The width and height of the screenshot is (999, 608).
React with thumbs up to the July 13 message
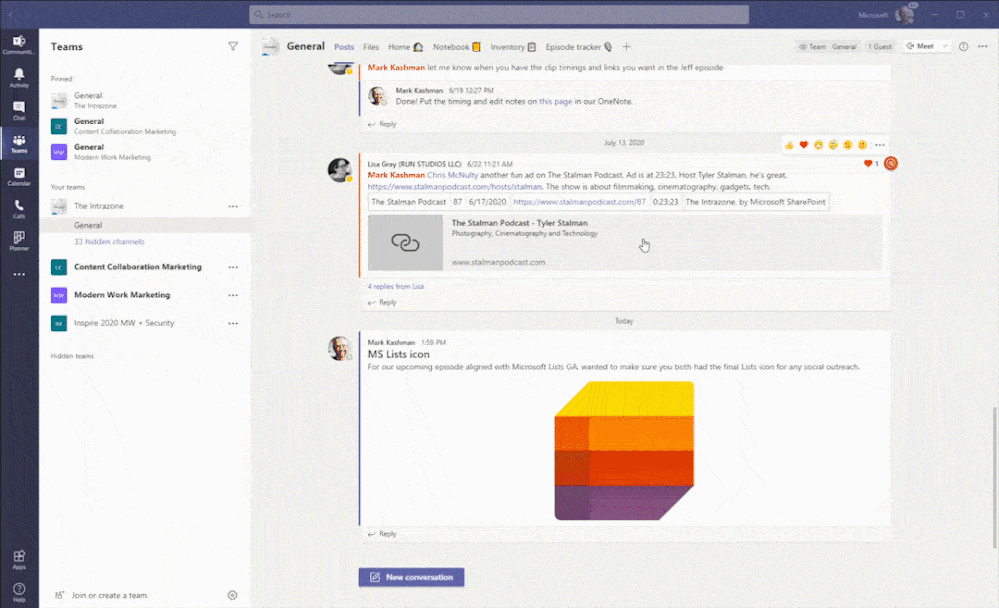pos(789,144)
